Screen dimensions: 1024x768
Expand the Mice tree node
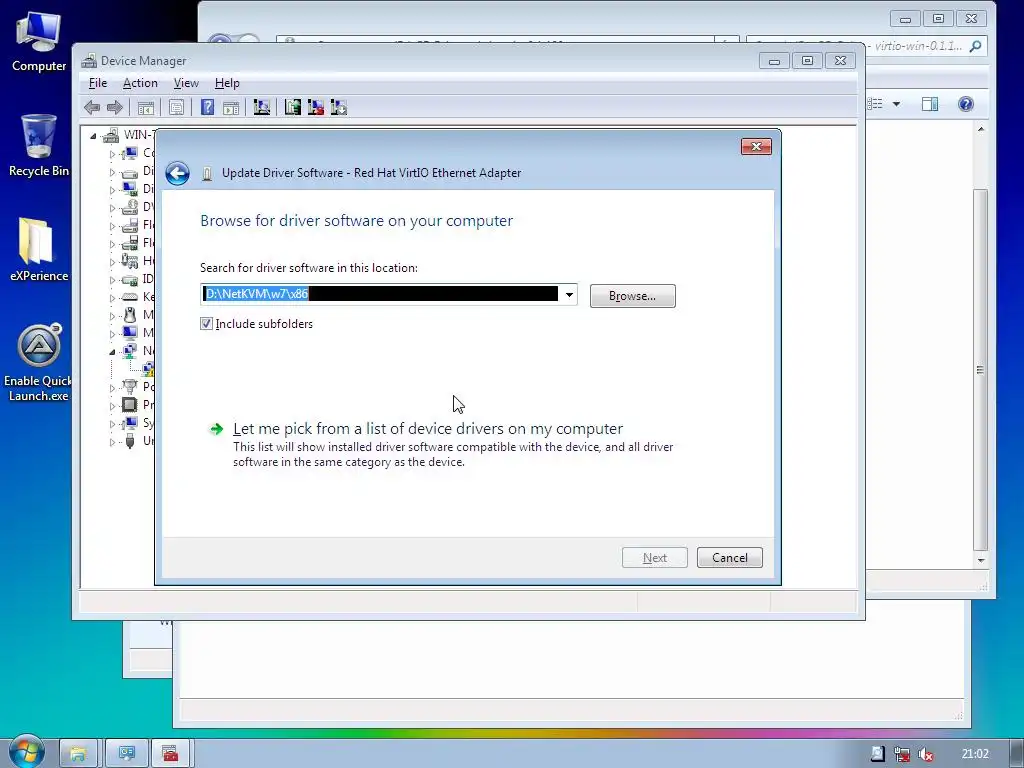coord(112,316)
